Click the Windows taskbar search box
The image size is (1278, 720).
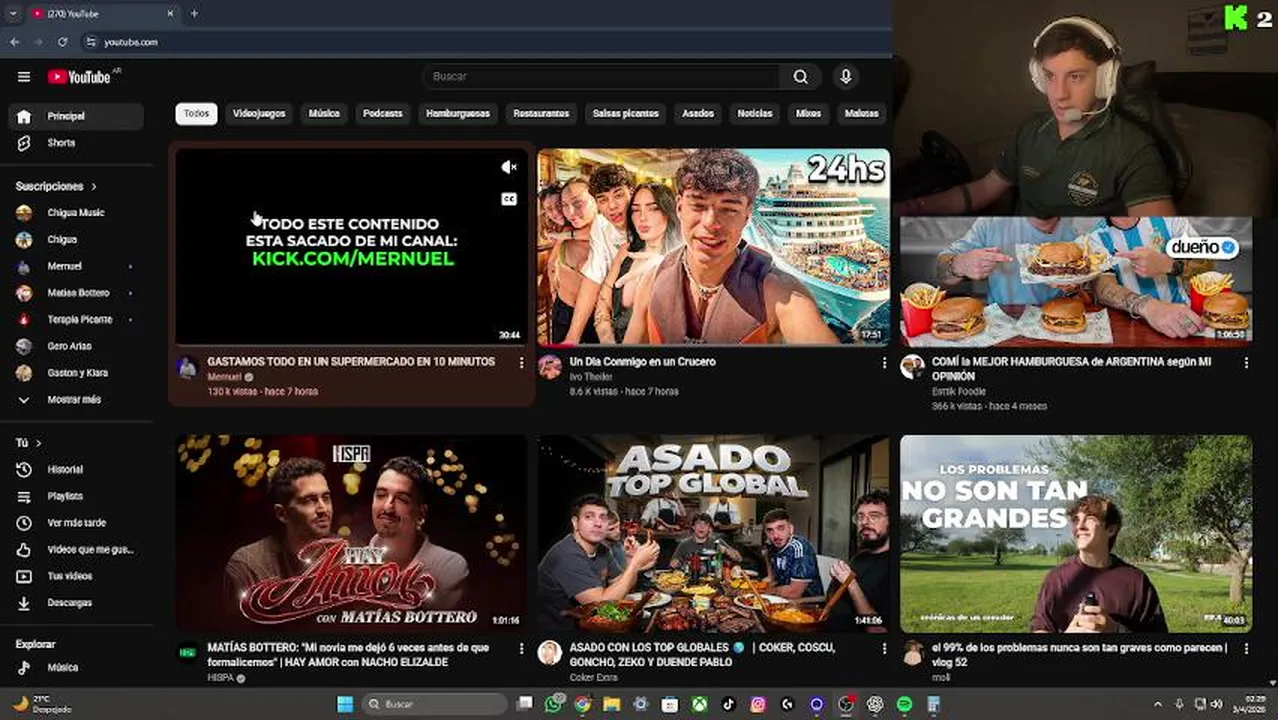point(434,704)
